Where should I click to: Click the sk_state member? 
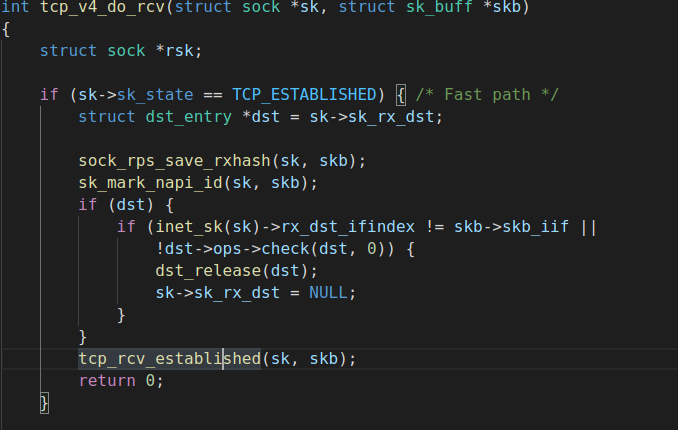155,95
